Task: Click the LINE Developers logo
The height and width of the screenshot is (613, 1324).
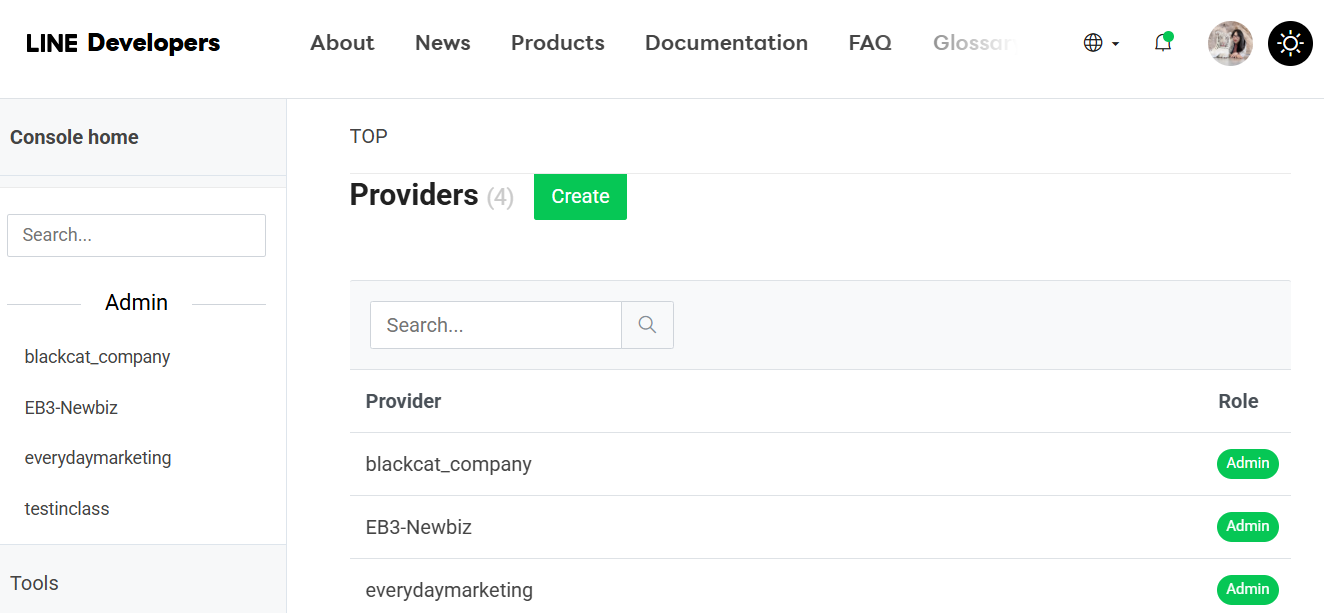Action: tap(123, 43)
